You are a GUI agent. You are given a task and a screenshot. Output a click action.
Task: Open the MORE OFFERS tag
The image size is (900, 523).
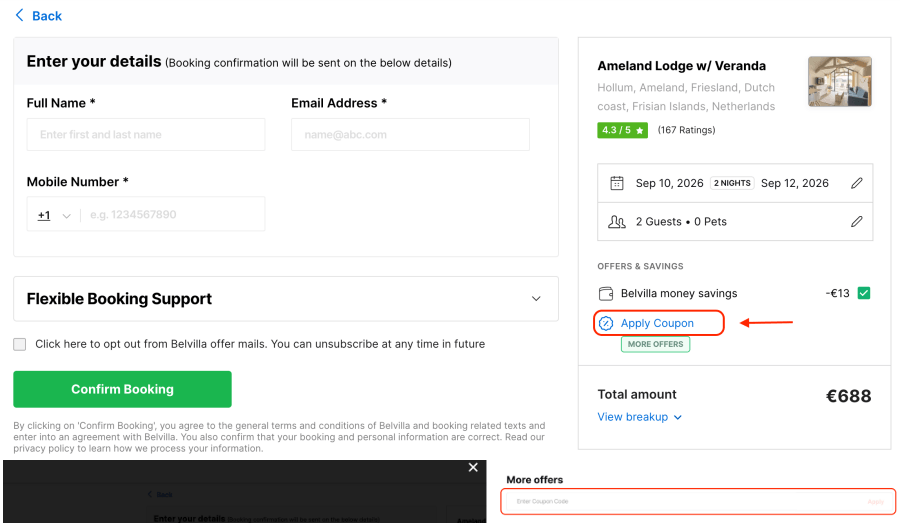(655, 344)
